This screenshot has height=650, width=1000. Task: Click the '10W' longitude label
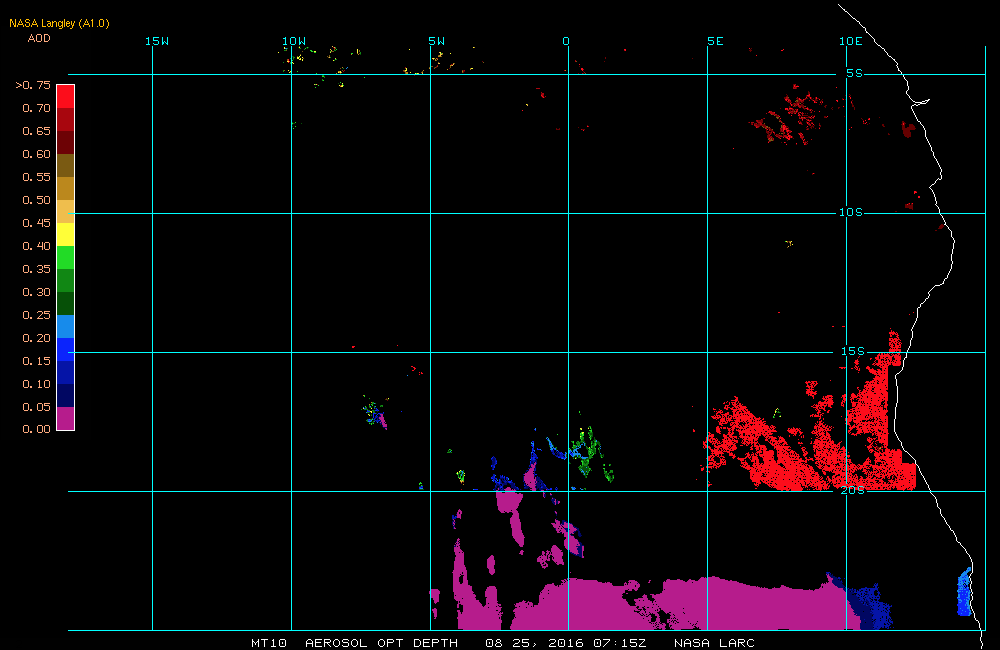click(x=294, y=41)
